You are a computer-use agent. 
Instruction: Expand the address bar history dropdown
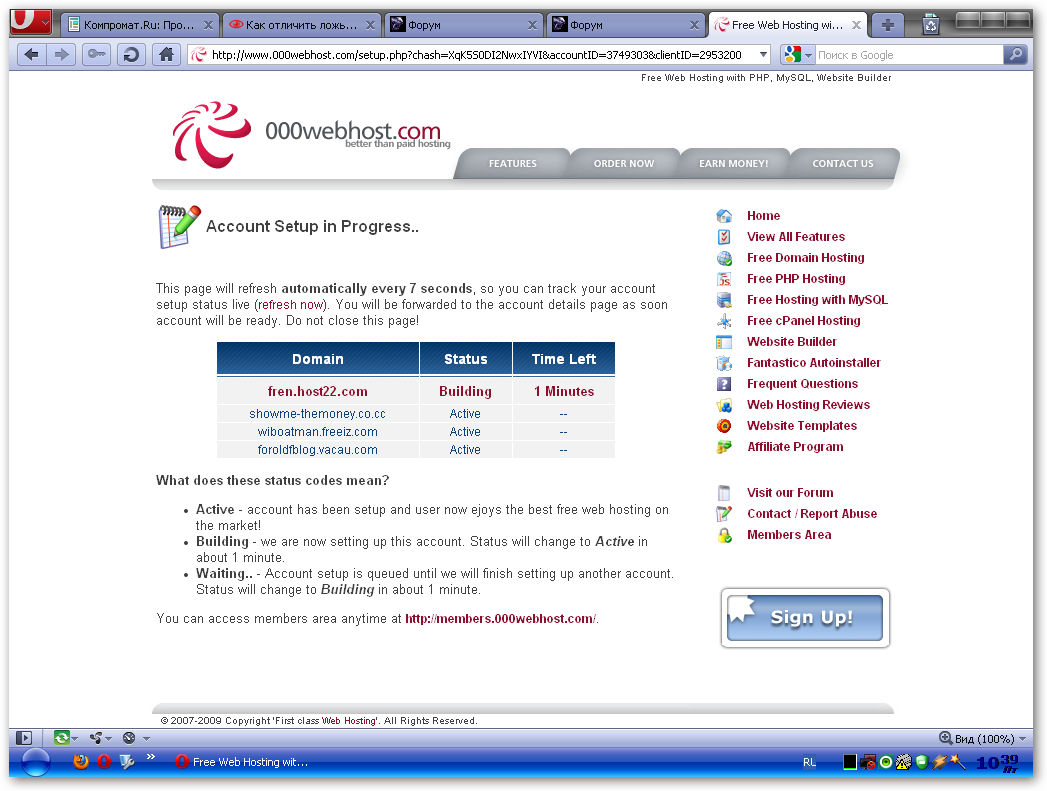point(764,55)
